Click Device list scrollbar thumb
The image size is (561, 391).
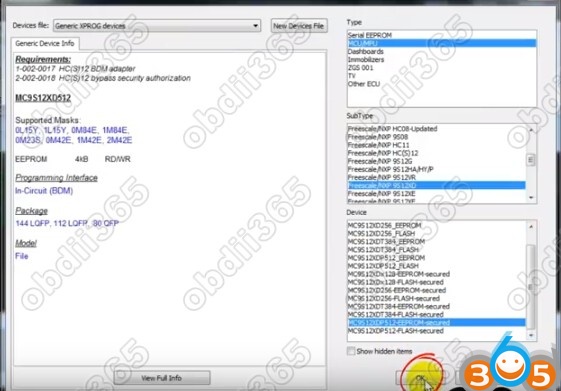[x=531, y=287]
